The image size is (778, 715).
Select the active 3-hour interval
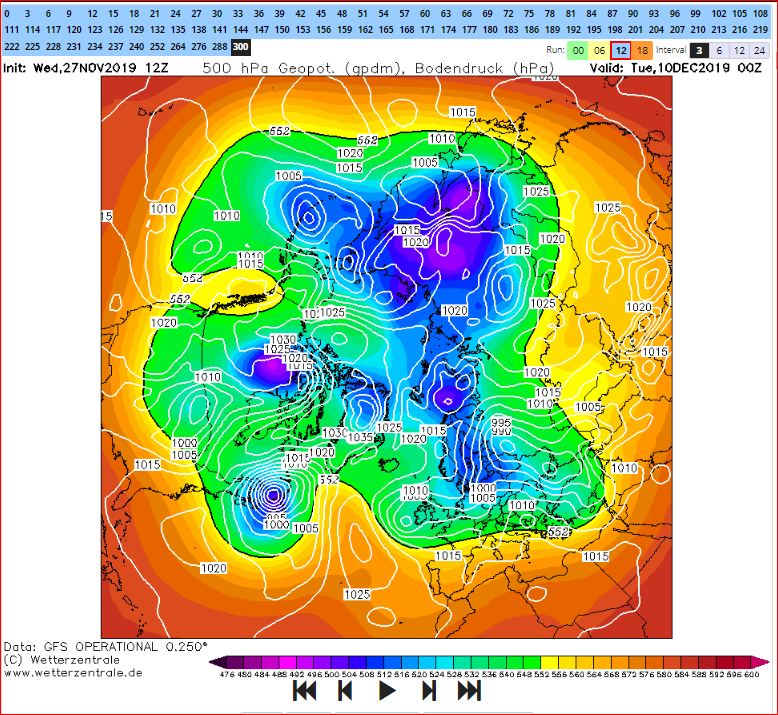pyautogui.click(x=699, y=50)
